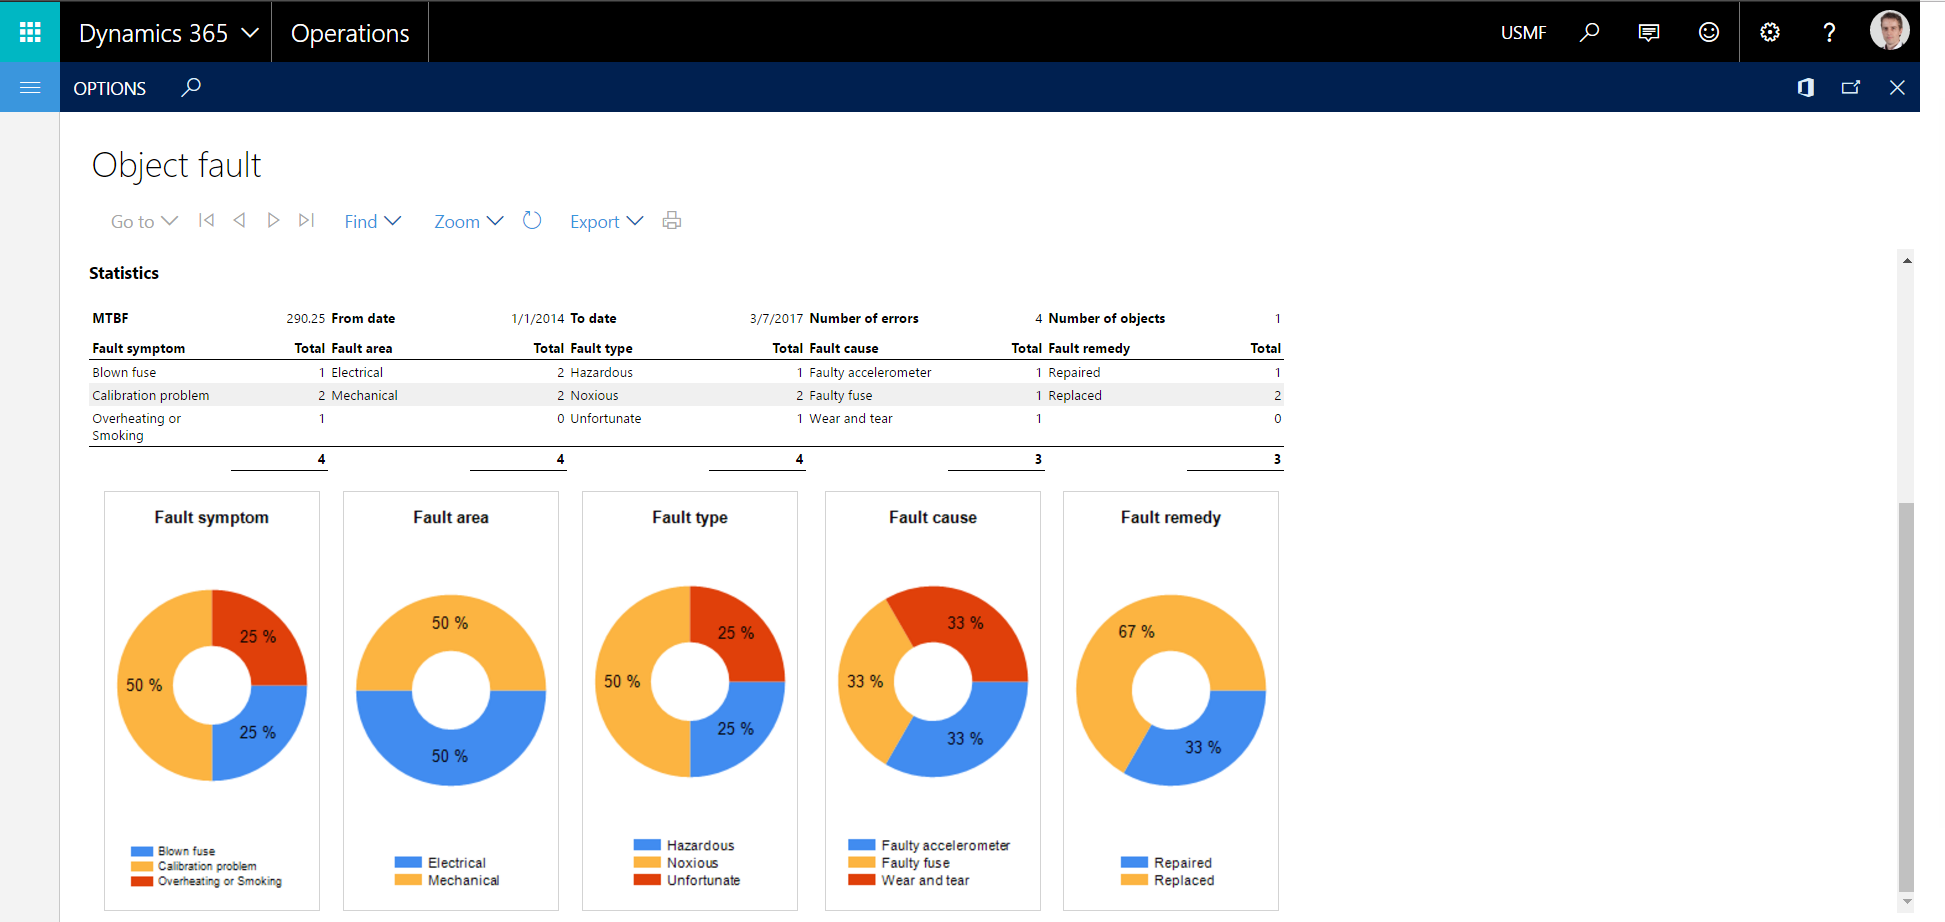Search within the page using the magnifier
1945x922 pixels.
click(x=191, y=88)
